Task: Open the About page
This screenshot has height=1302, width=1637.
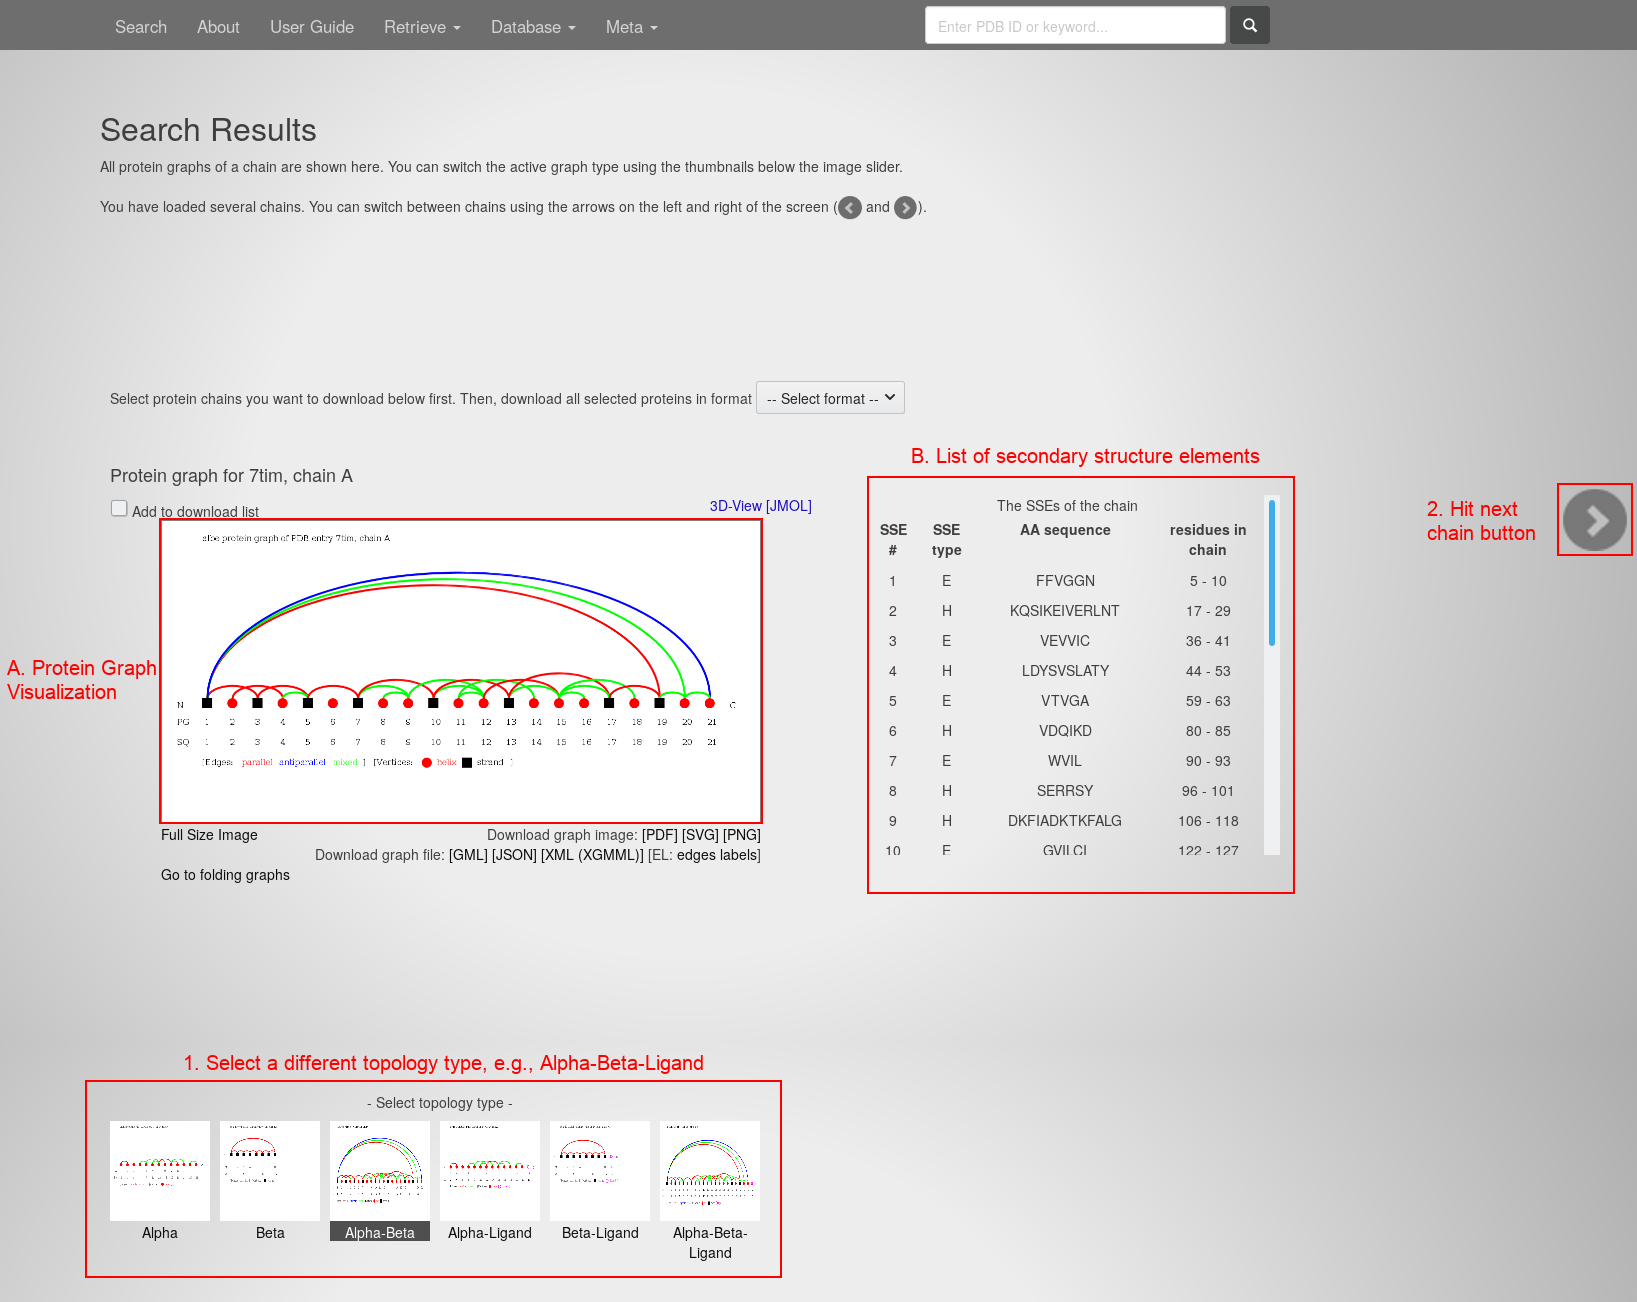Action: pyautogui.click(x=218, y=27)
